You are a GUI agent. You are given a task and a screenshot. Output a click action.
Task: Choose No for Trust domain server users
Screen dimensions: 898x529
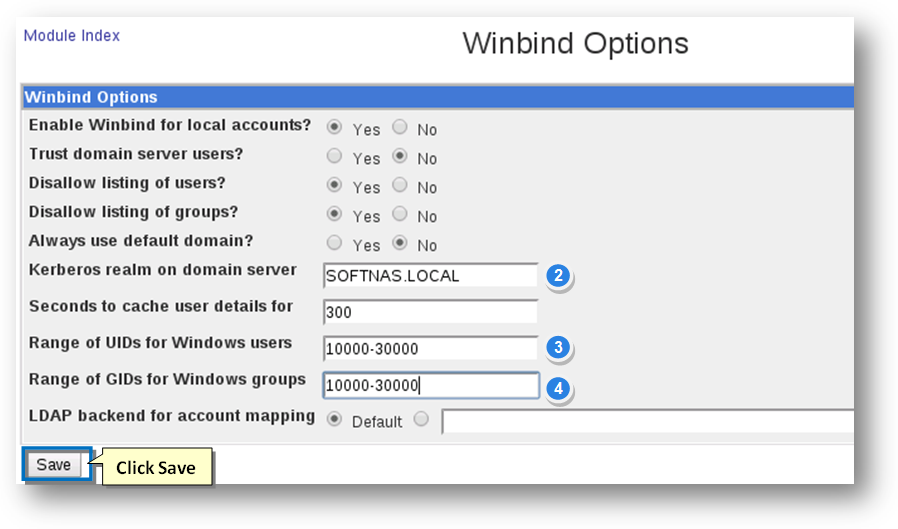(400, 157)
